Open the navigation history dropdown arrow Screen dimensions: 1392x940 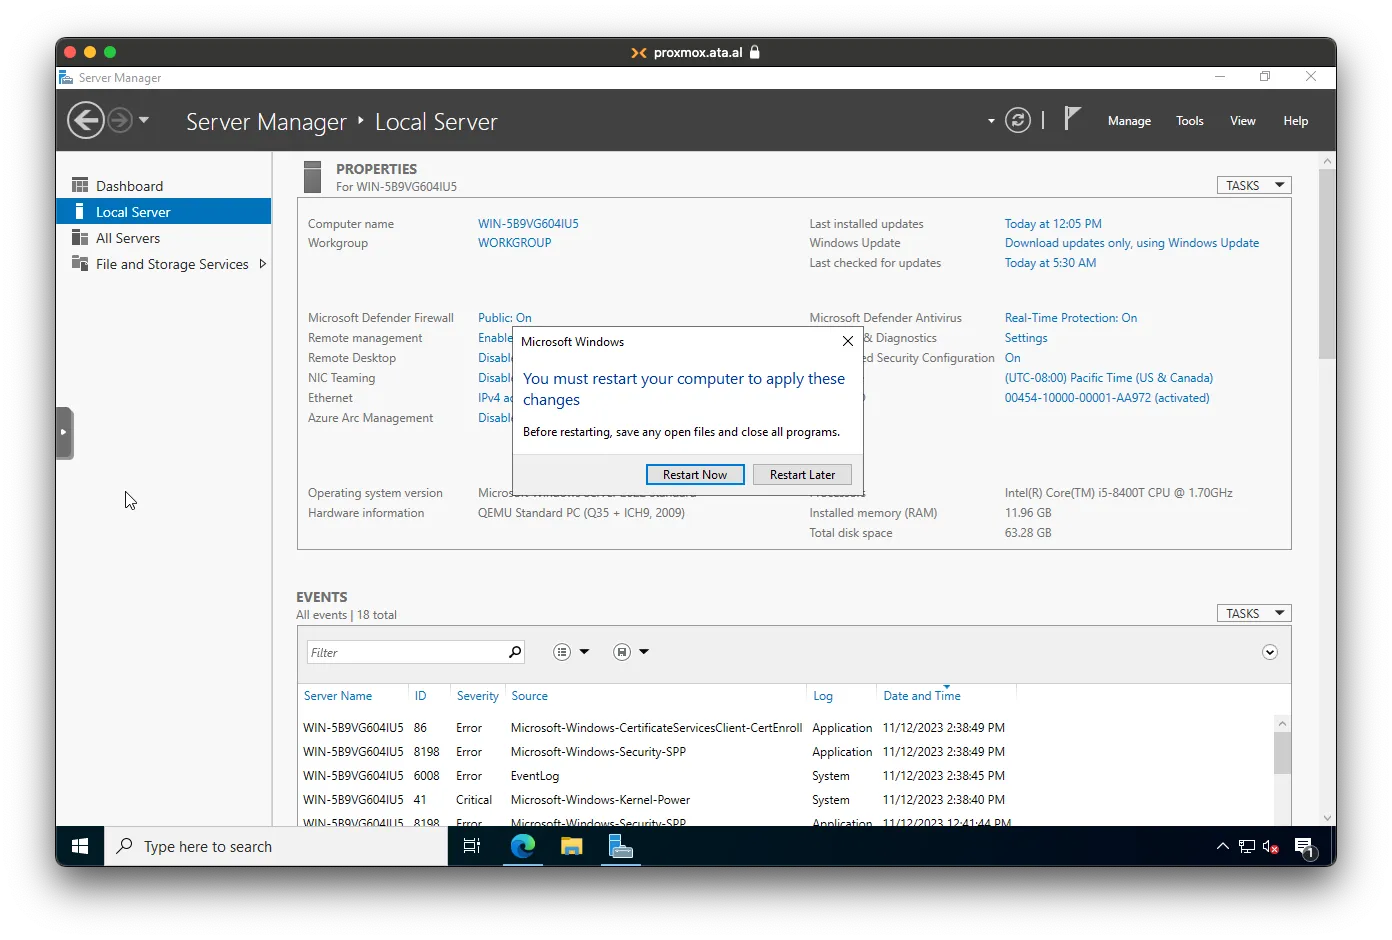[x=144, y=120]
